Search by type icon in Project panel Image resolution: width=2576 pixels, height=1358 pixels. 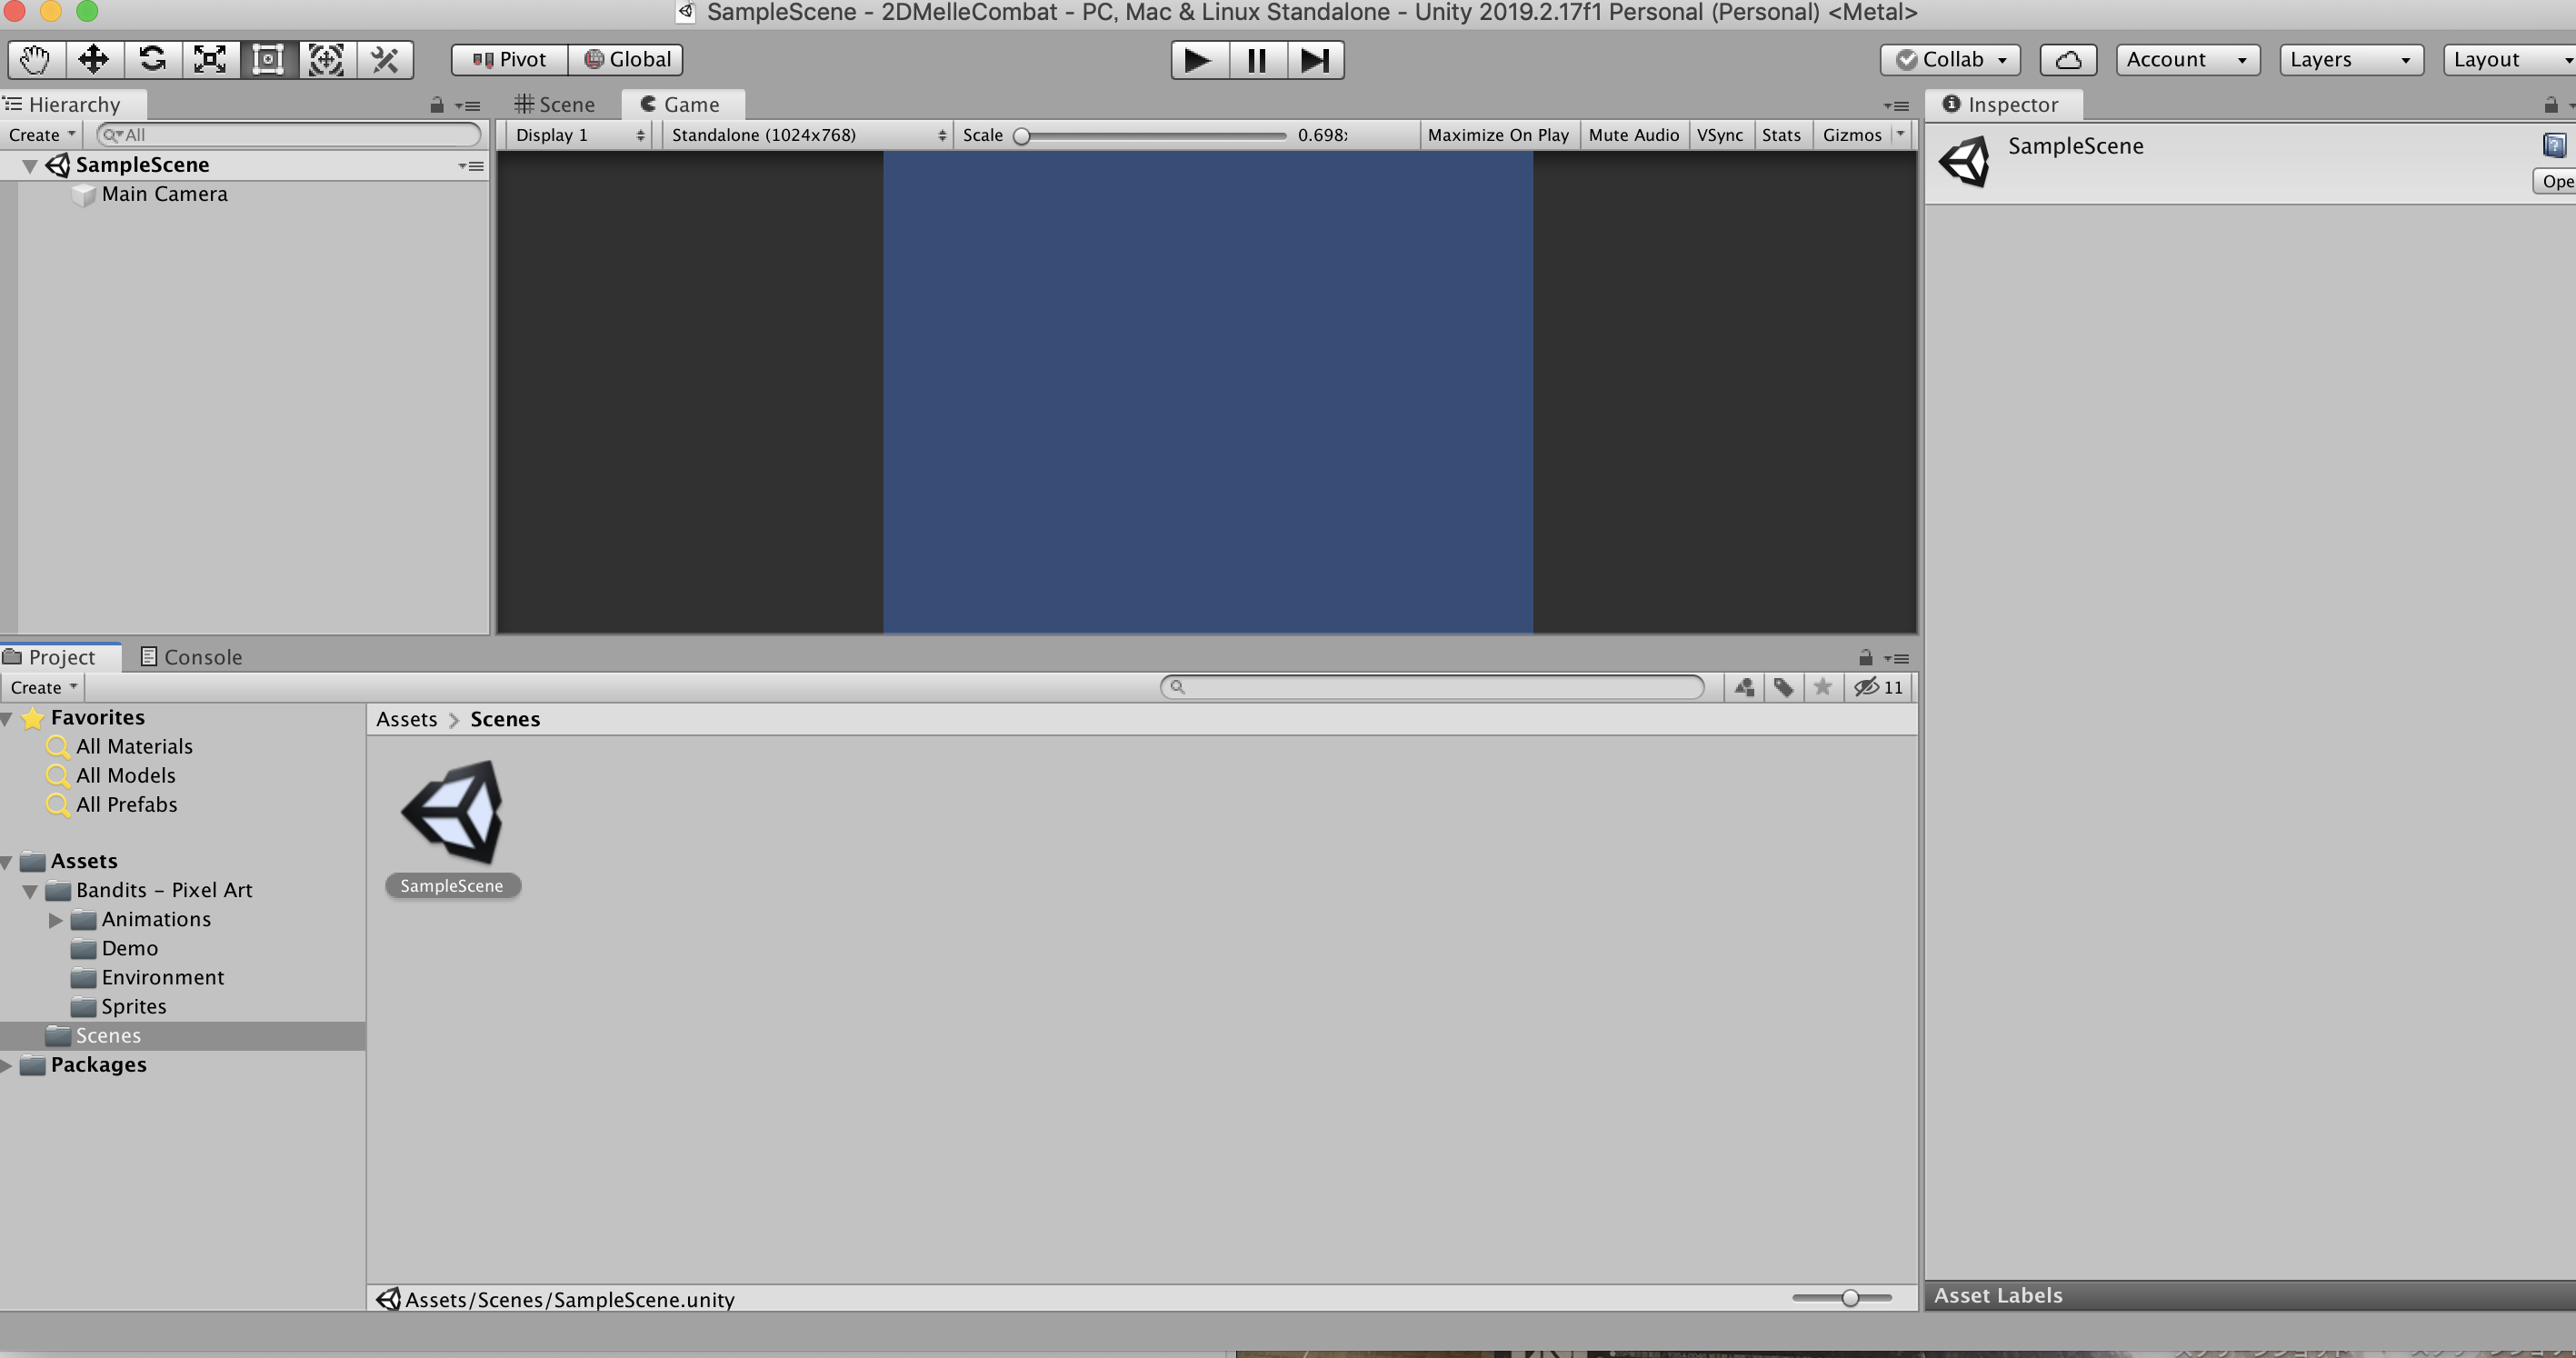point(1744,687)
